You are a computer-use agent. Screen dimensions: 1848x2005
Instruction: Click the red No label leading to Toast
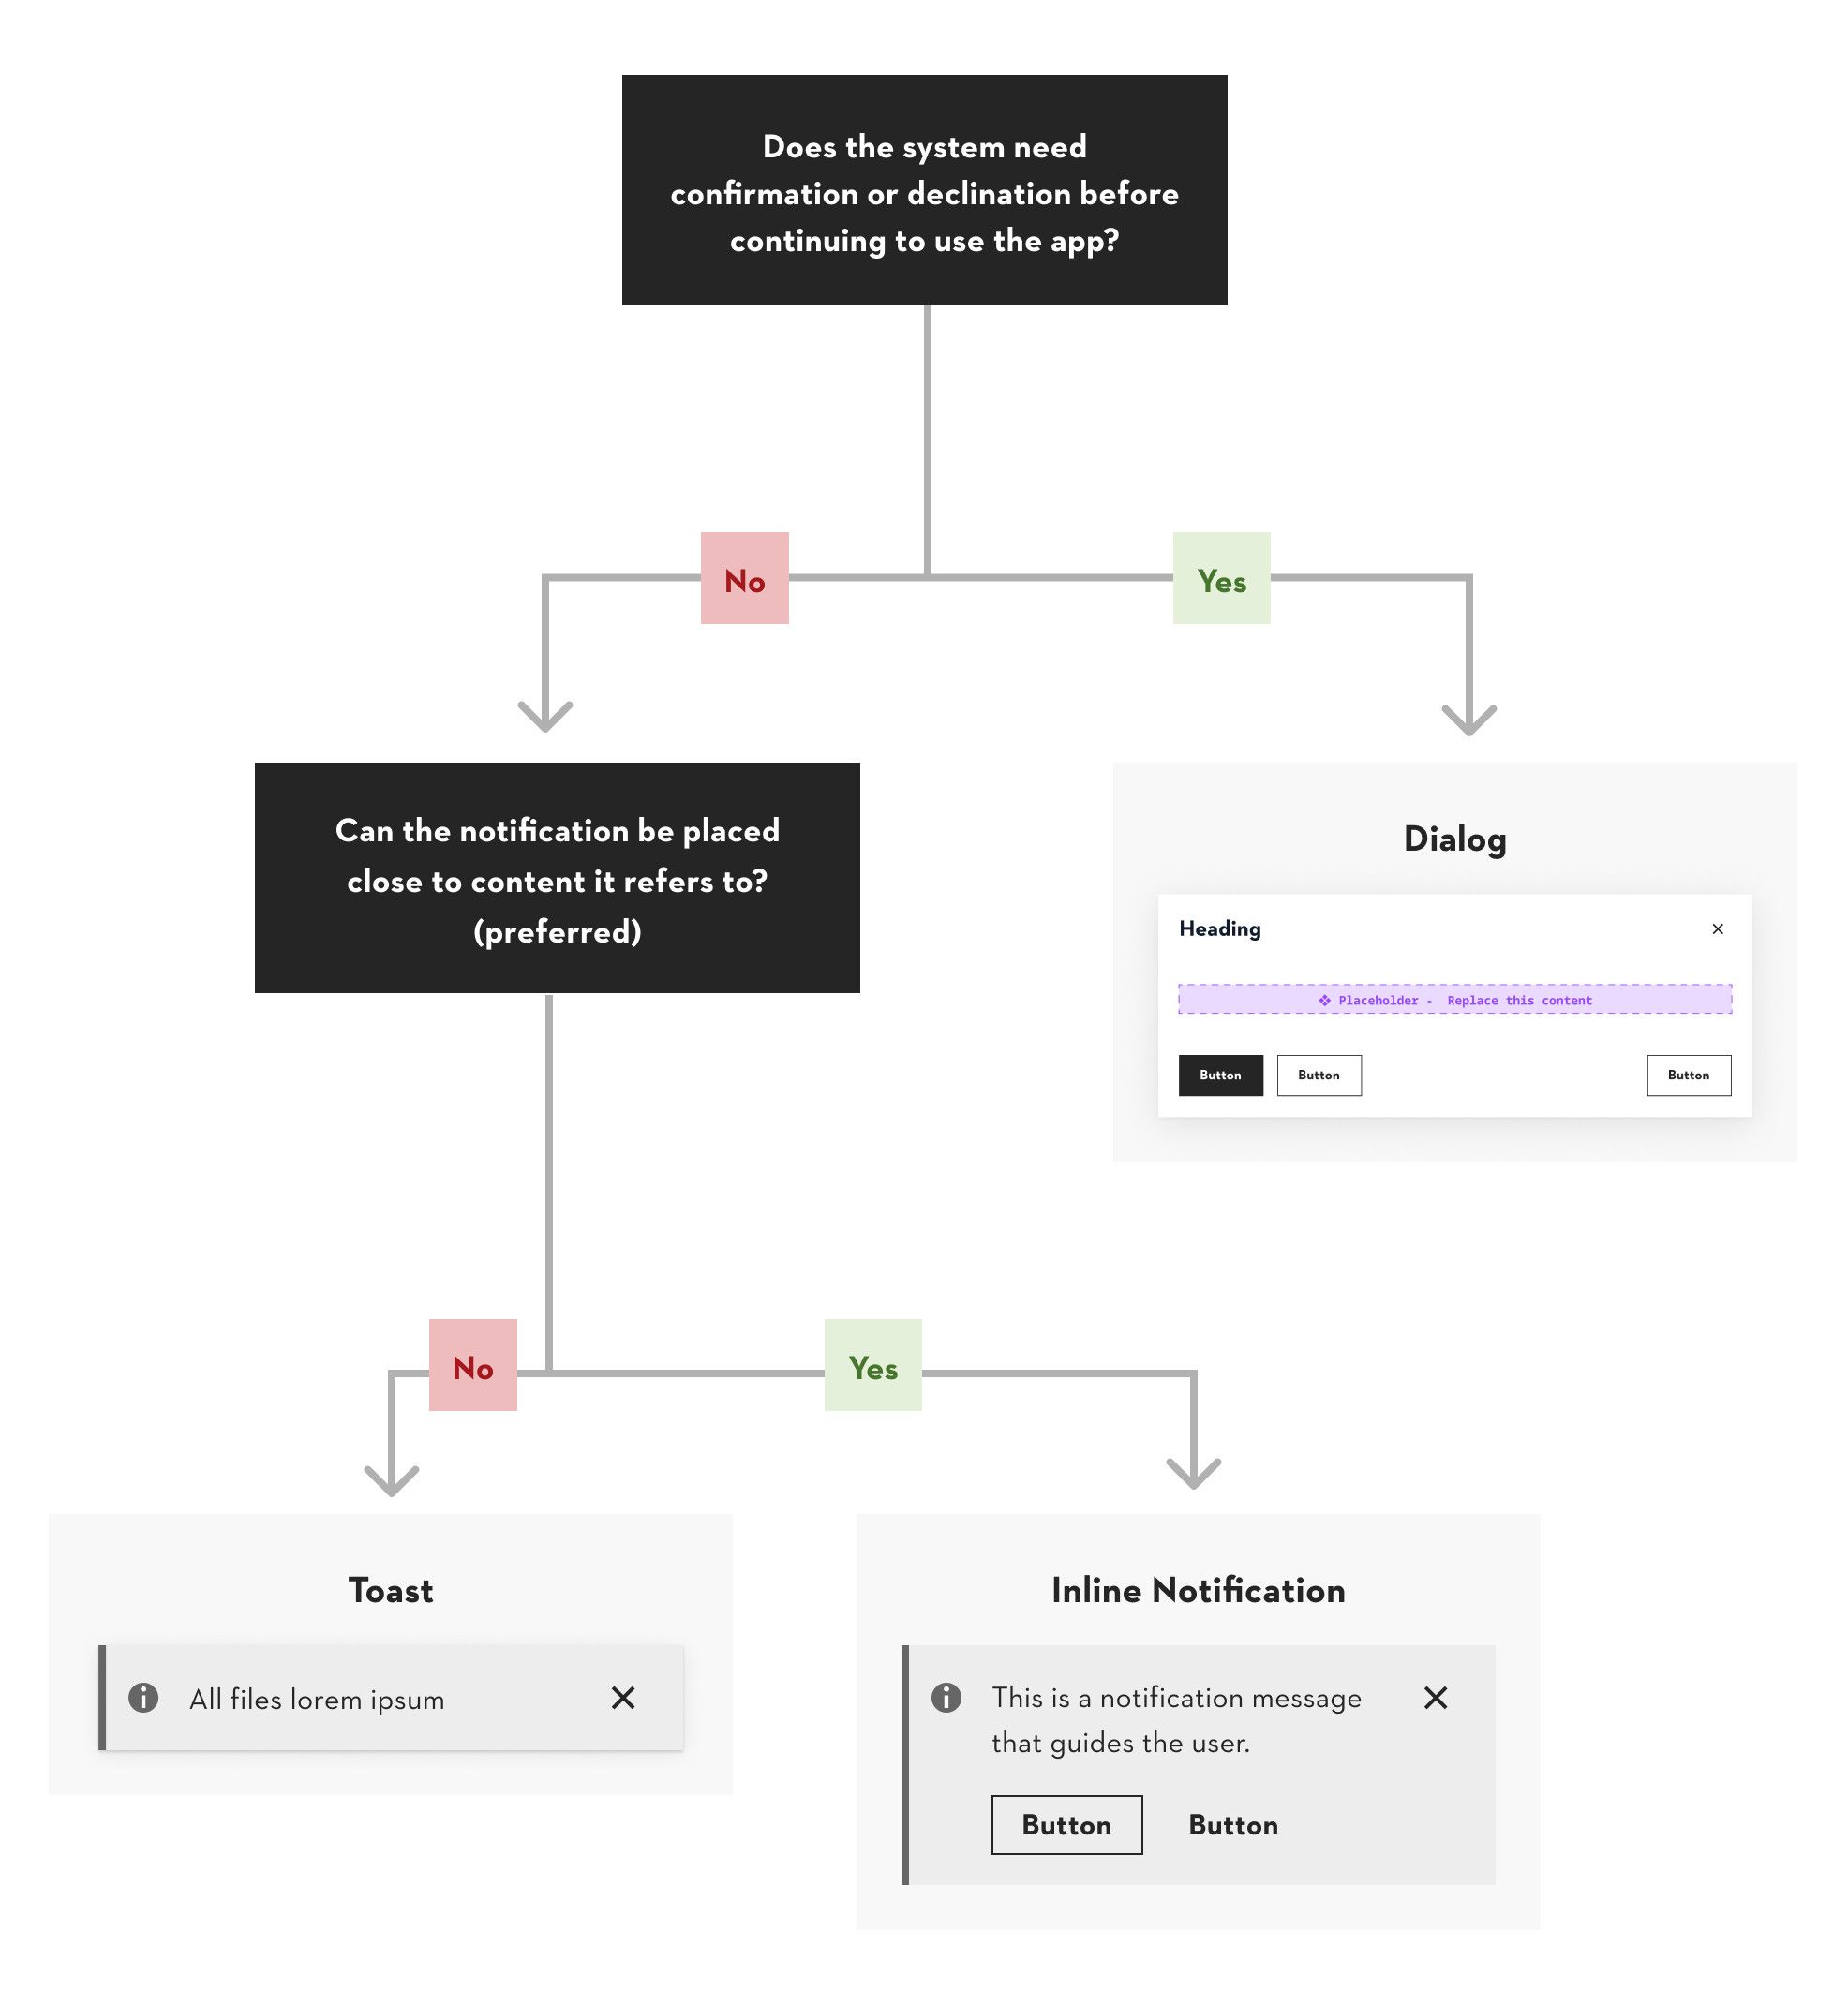tap(473, 1366)
